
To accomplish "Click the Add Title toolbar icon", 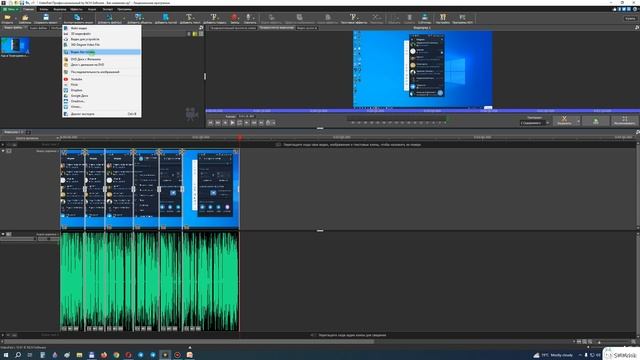I will tap(214, 18).
